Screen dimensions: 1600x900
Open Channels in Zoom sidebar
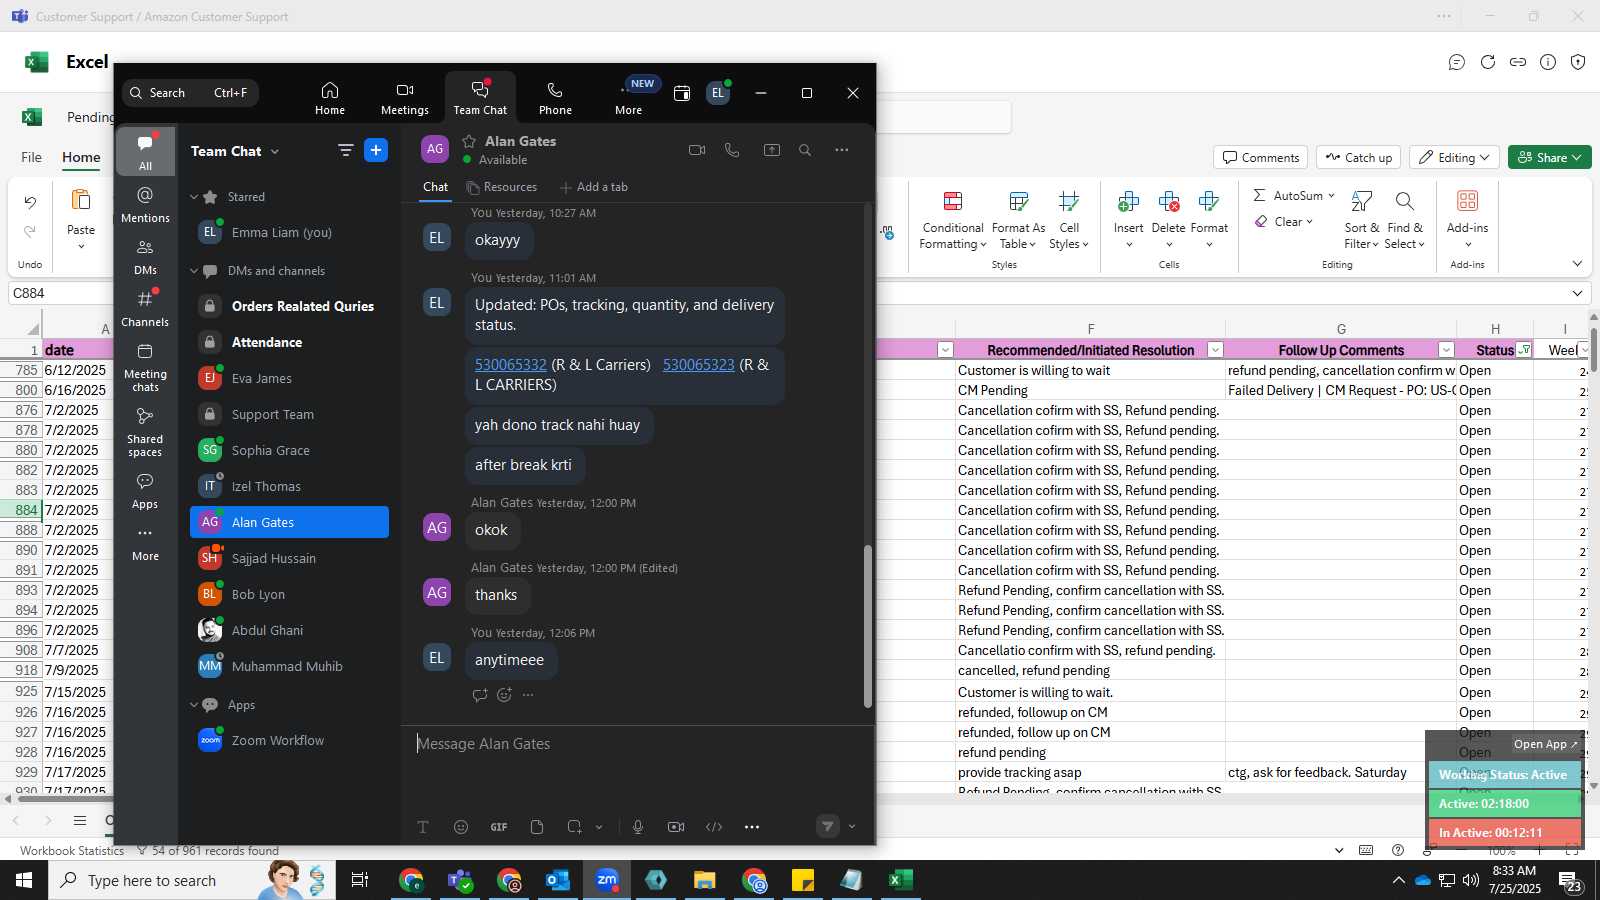[x=145, y=308]
